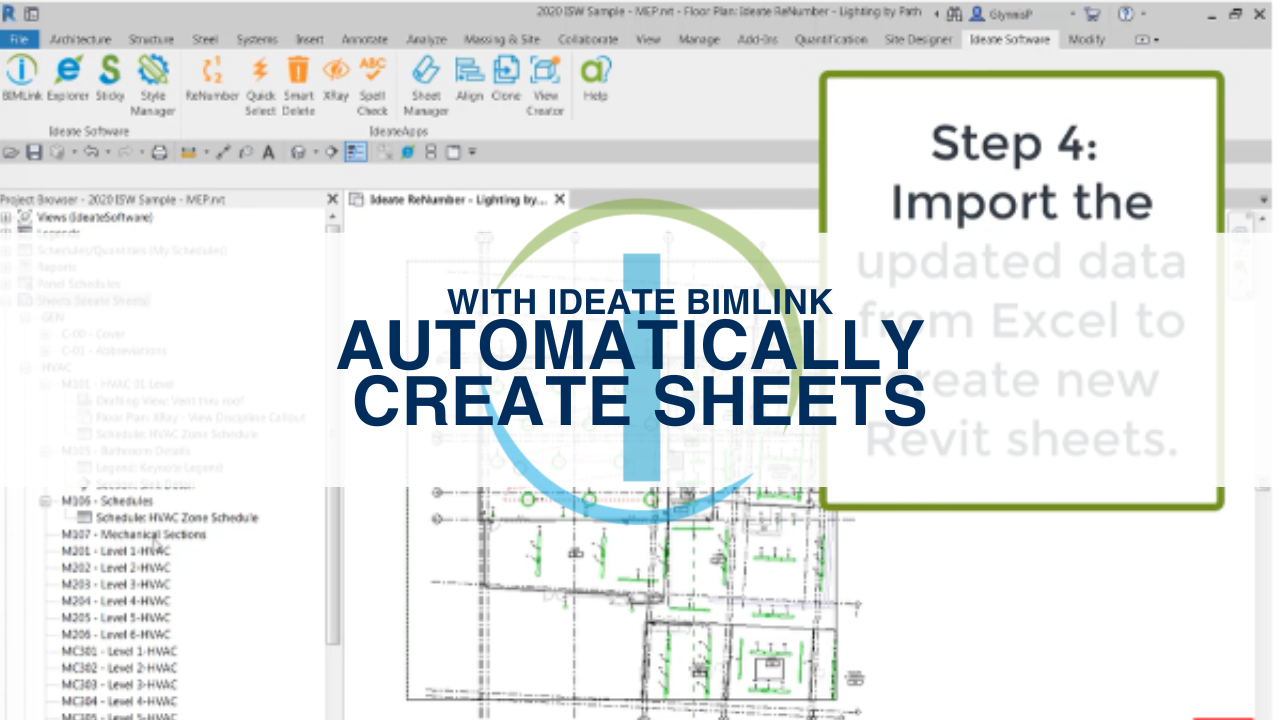Toggle Thin Lines in quick access toolbar
The width and height of the screenshot is (1280, 720).
pyautogui.click(x=356, y=152)
